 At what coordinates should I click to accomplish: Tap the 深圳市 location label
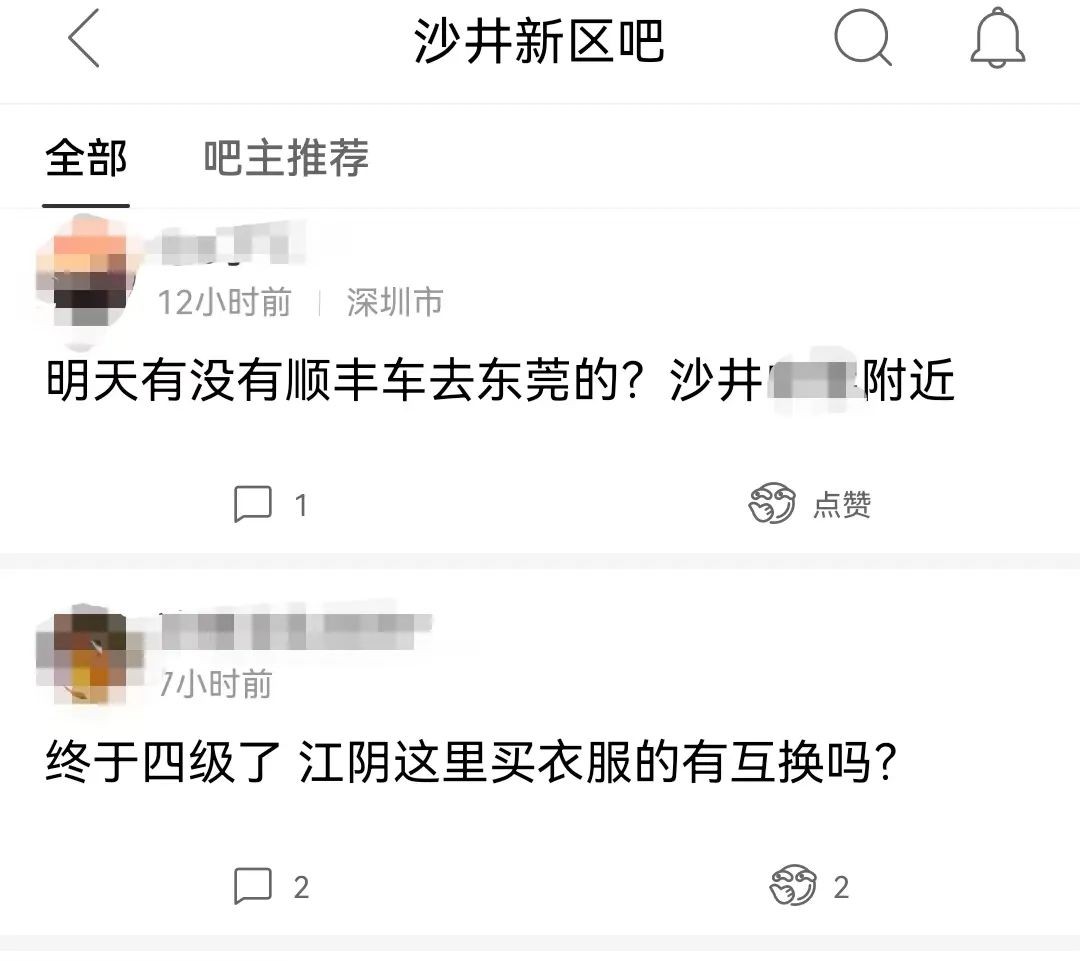[395, 302]
